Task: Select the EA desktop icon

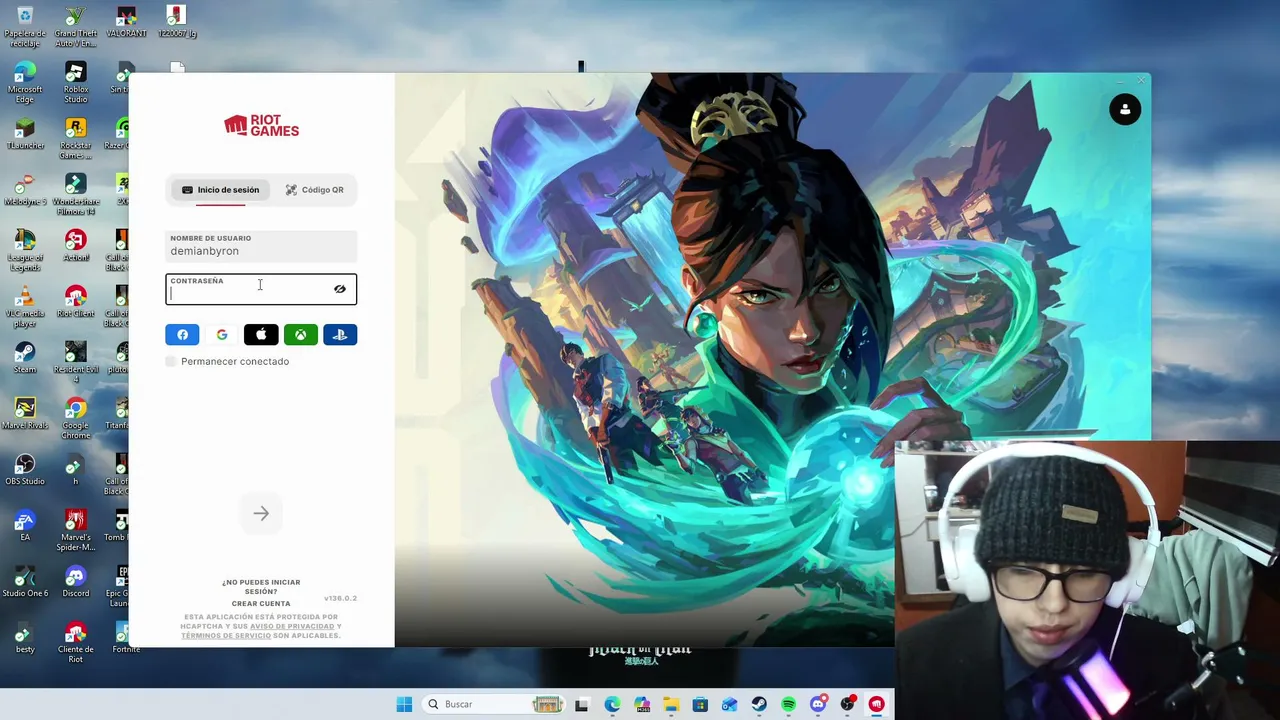Action: (25, 526)
